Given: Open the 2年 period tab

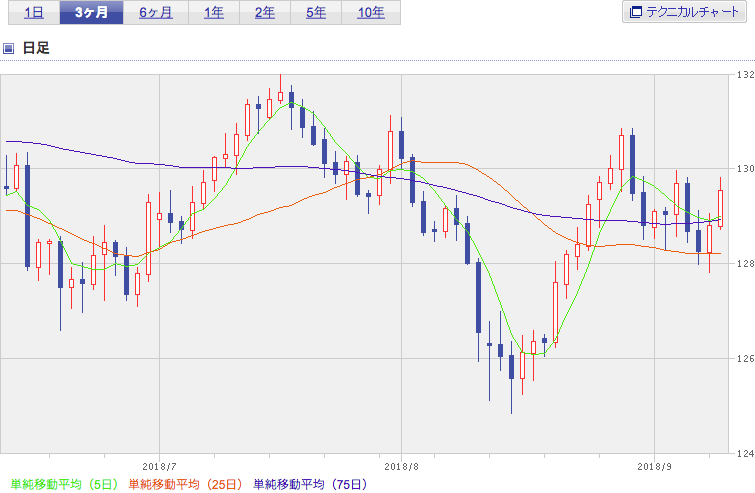Looking at the screenshot, I should 265,13.
